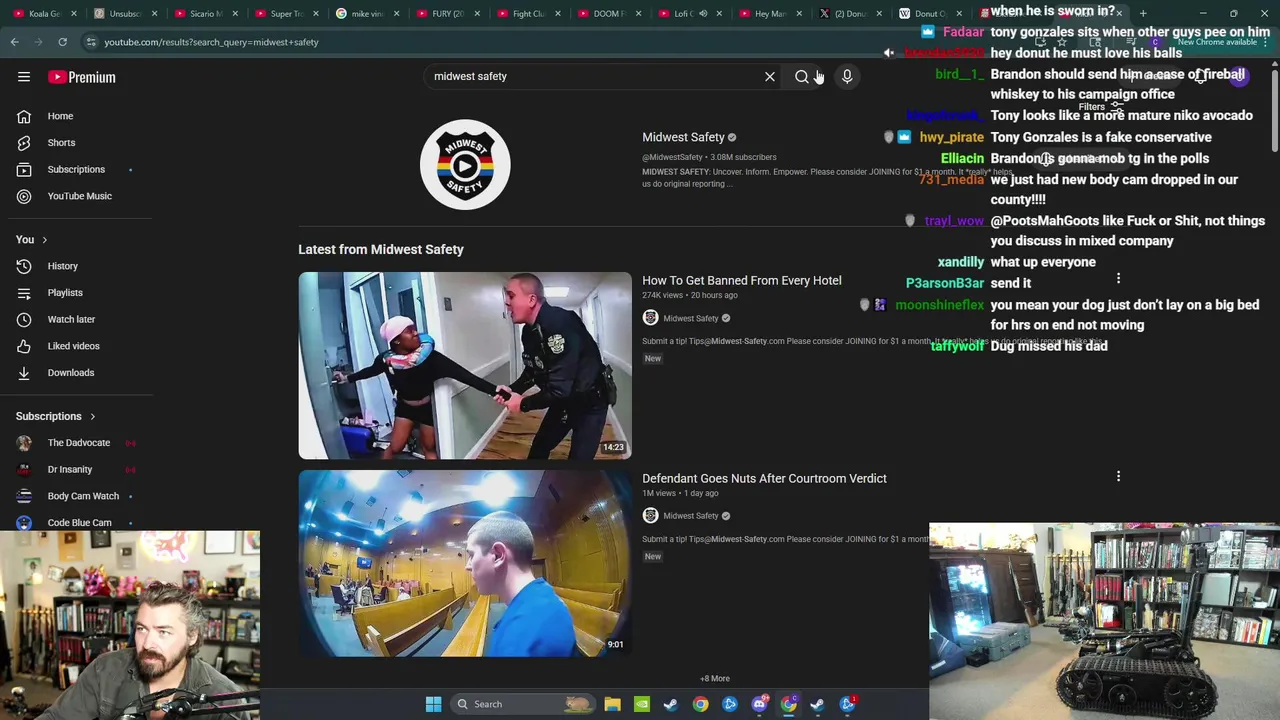Expand the You section chevron
This screenshot has height=720, width=1280.
tap(44, 240)
